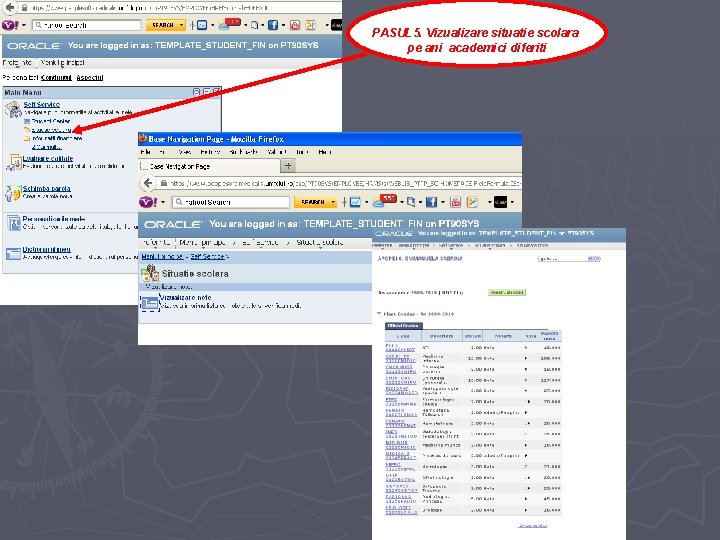The width and height of the screenshot is (720, 540).
Task: Open the Yahoo logo dropdown in the Firefox window
Action: click(163, 202)
